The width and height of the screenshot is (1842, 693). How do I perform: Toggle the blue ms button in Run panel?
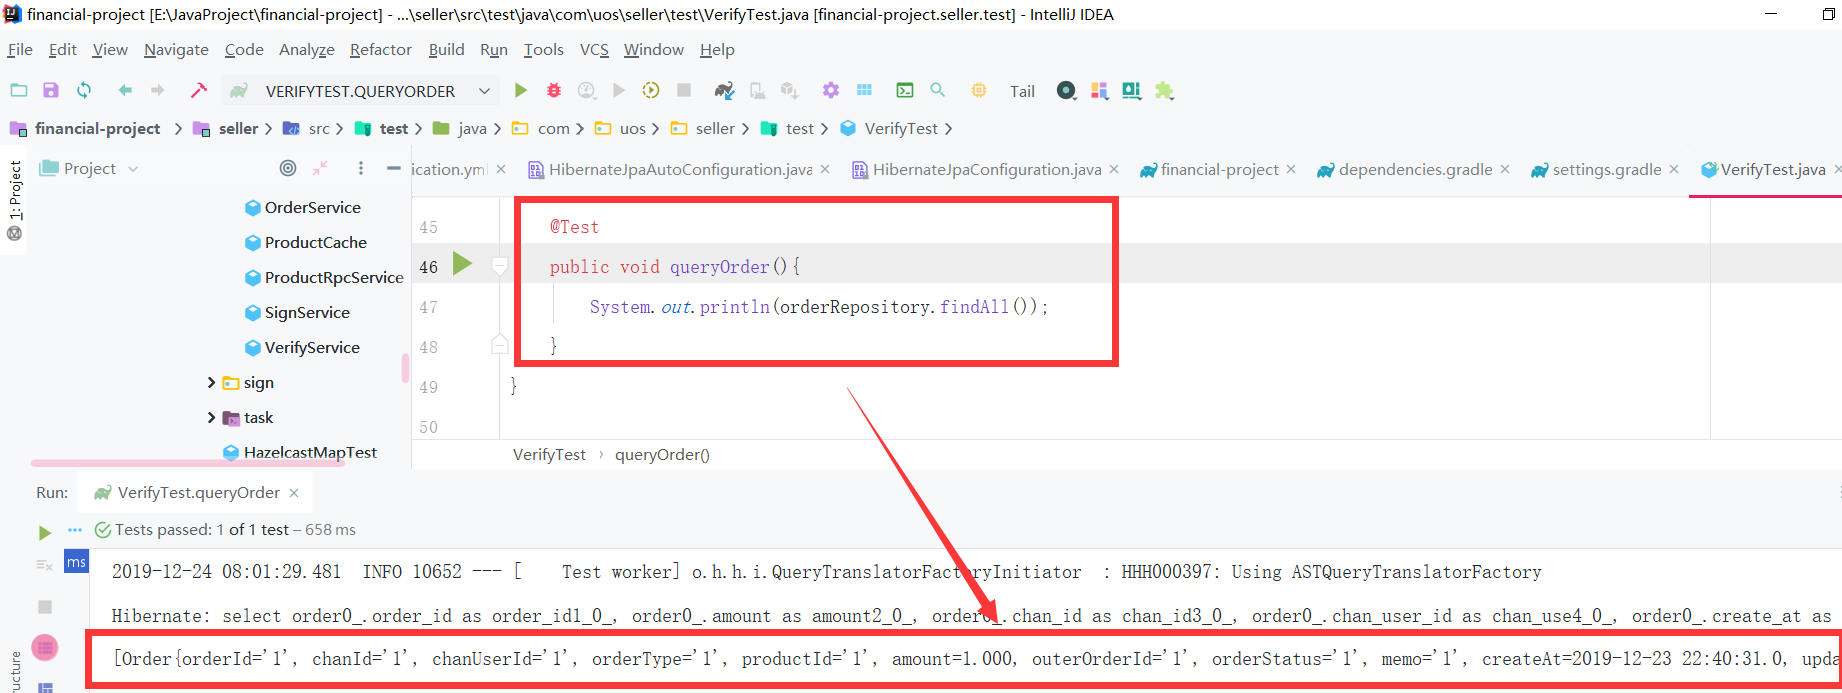[x=77, y=562]
